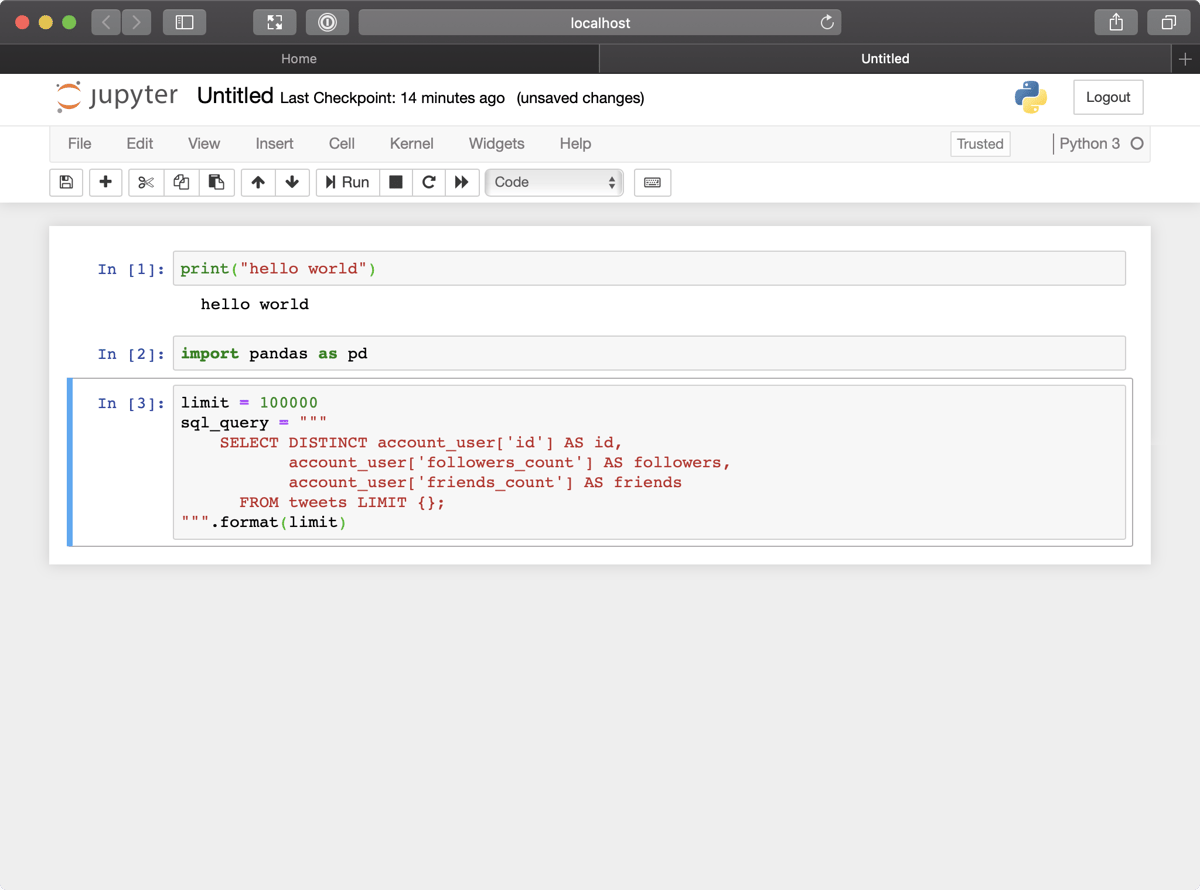Restart the kernel using the refresh icon

pyautogui.click(x=428, y=182)
